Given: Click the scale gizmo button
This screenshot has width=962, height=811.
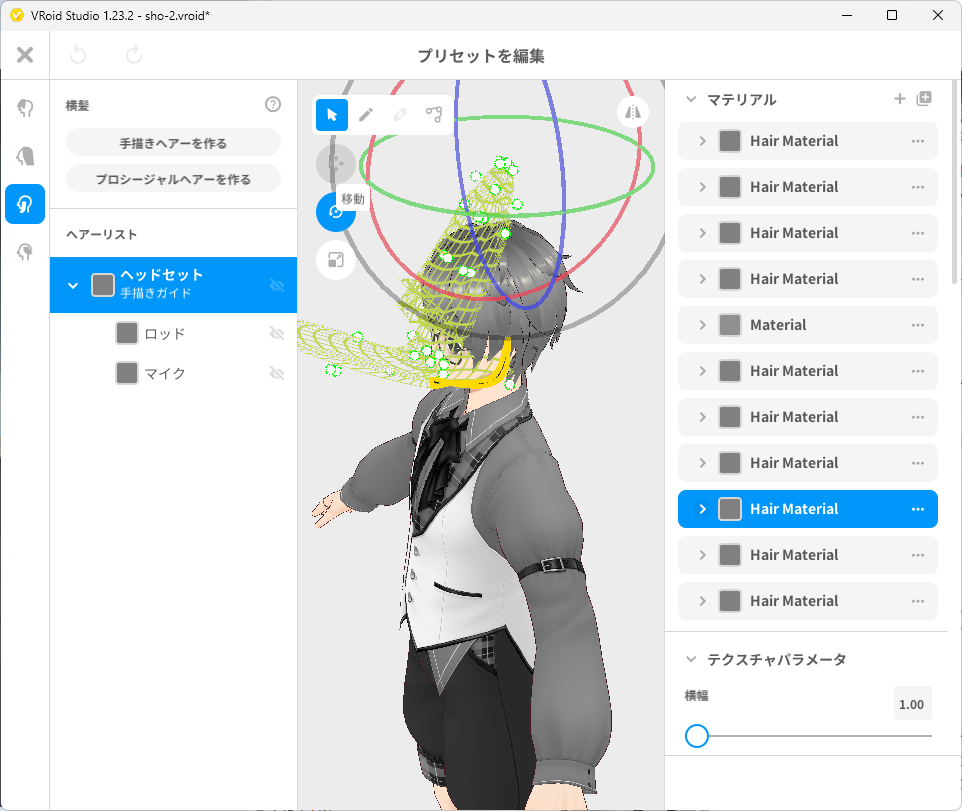Looking at the screenshot, I should (x=336, y=260).
